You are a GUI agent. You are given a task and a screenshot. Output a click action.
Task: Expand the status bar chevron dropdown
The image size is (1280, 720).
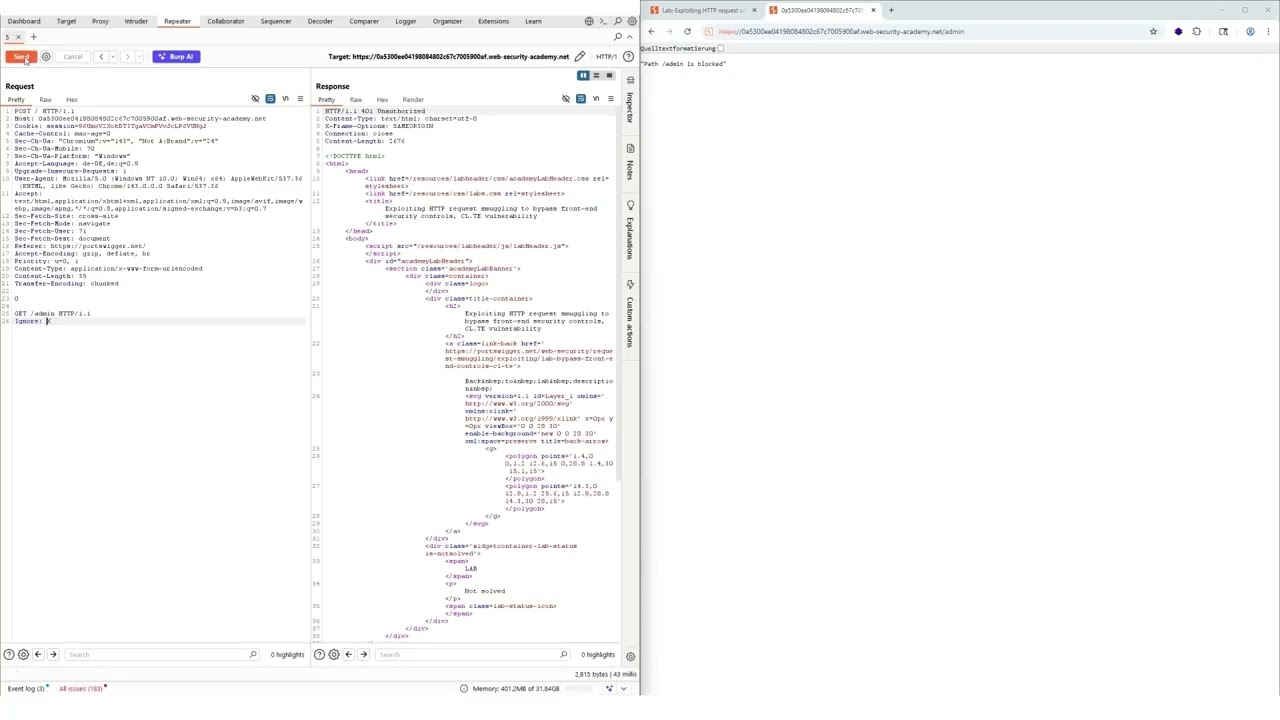click(x=624, y=689)
